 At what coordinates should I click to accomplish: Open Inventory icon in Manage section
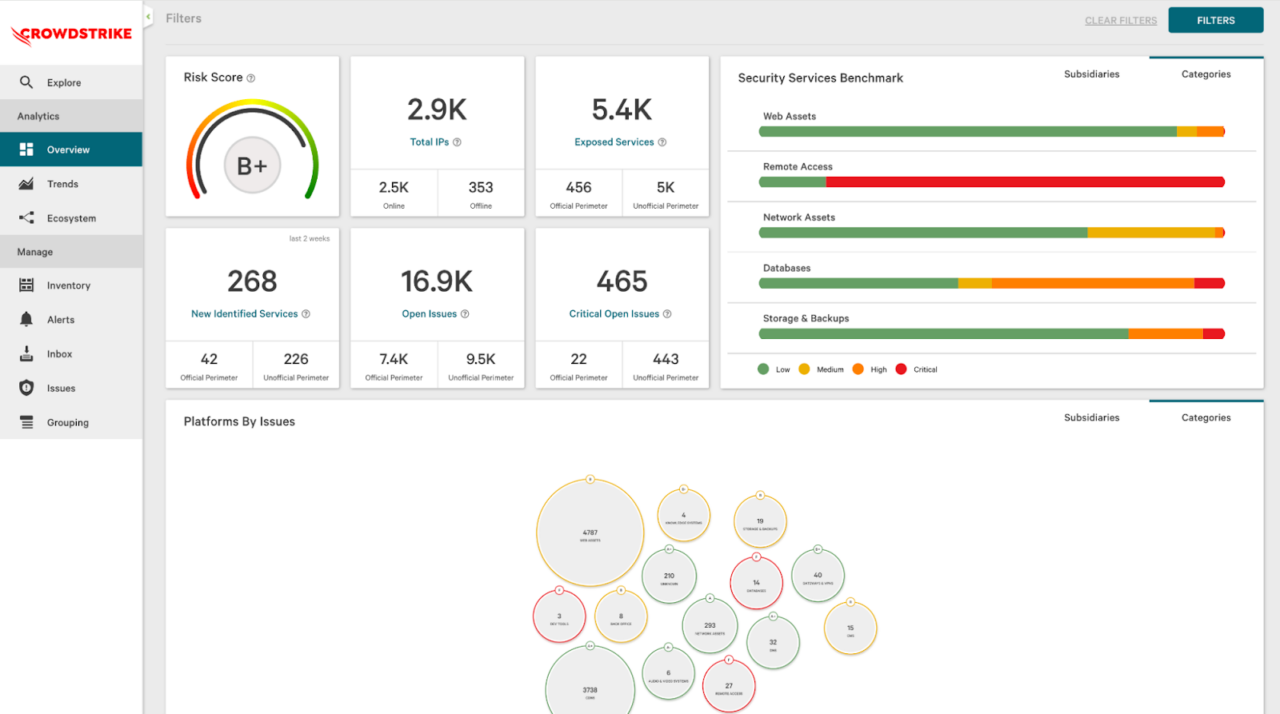(x=27, y=286)
